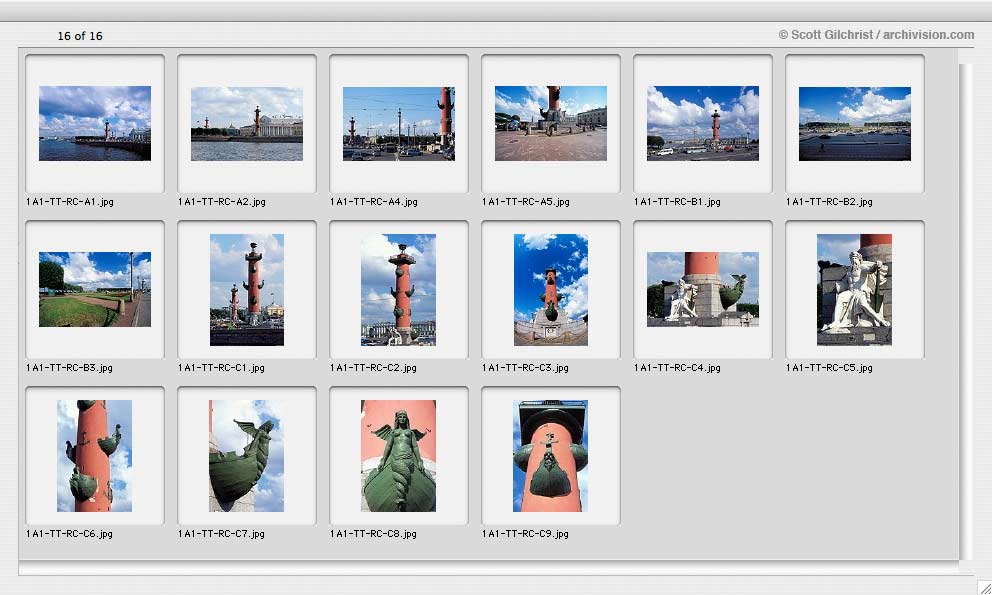Click the file name 1A1-TT-RC-C6.jpg
Screen dimensions: 992x595
pos(69,534)
